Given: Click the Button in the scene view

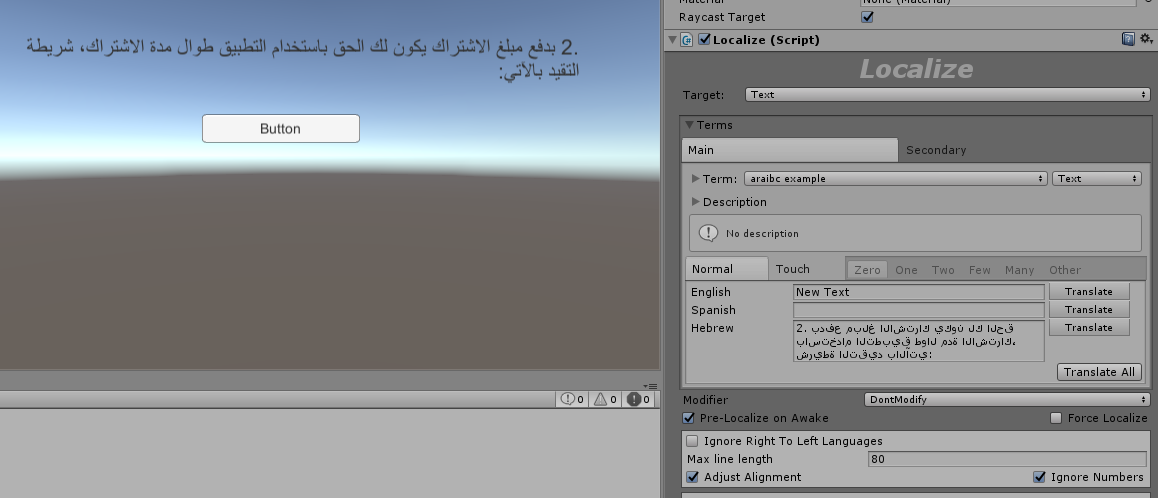Looking at the screenshot, I should pyautogui.click(x=280, y=129).
